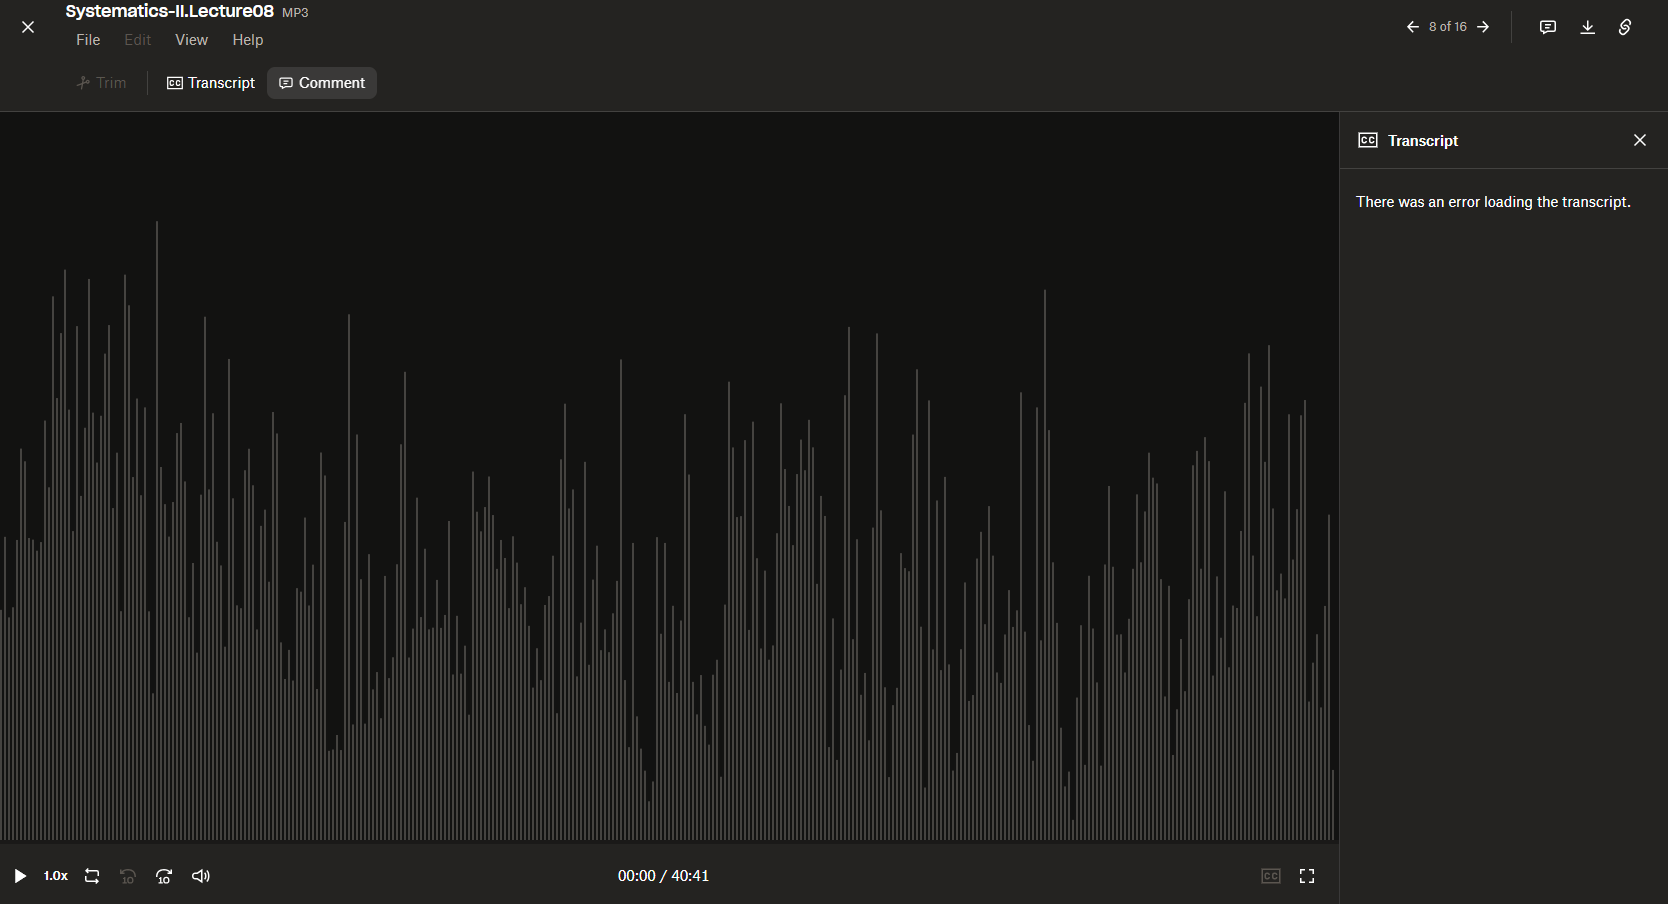Open comments sidebar icon in header
This screenshot has width=1668, height=904.
[x=1548, y=27]
